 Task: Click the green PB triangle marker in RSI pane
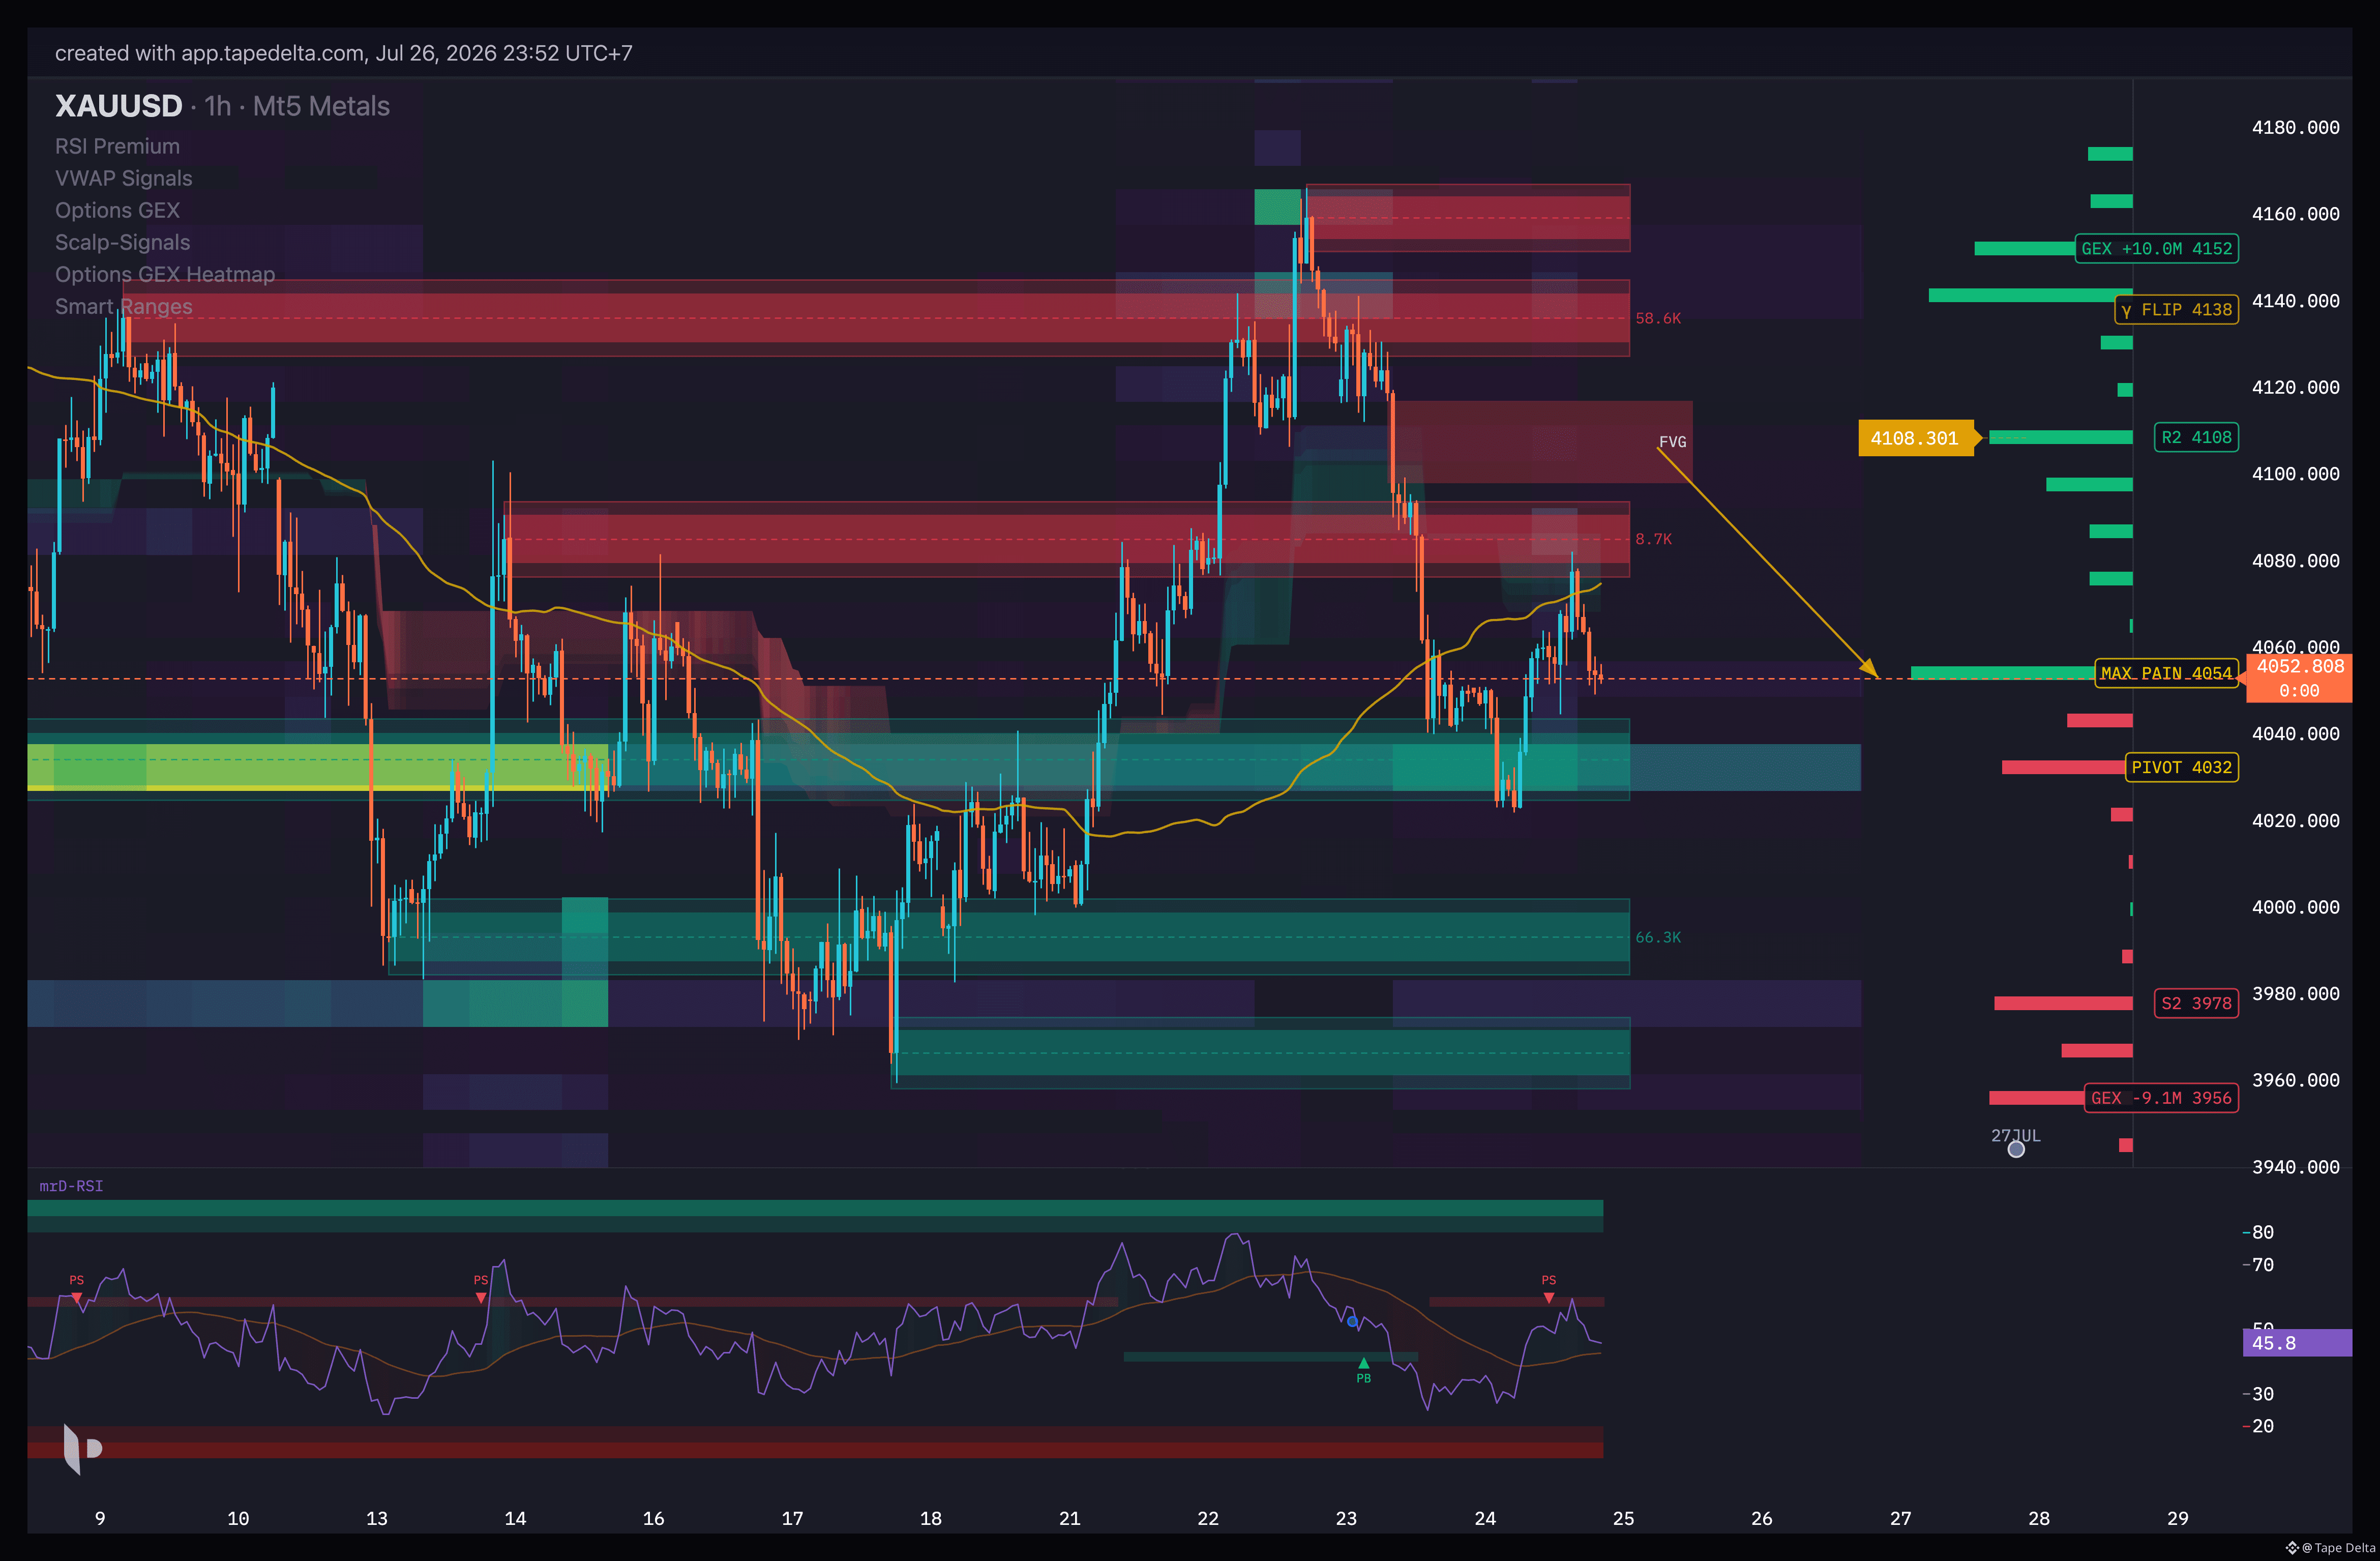pos(1363,1363)
